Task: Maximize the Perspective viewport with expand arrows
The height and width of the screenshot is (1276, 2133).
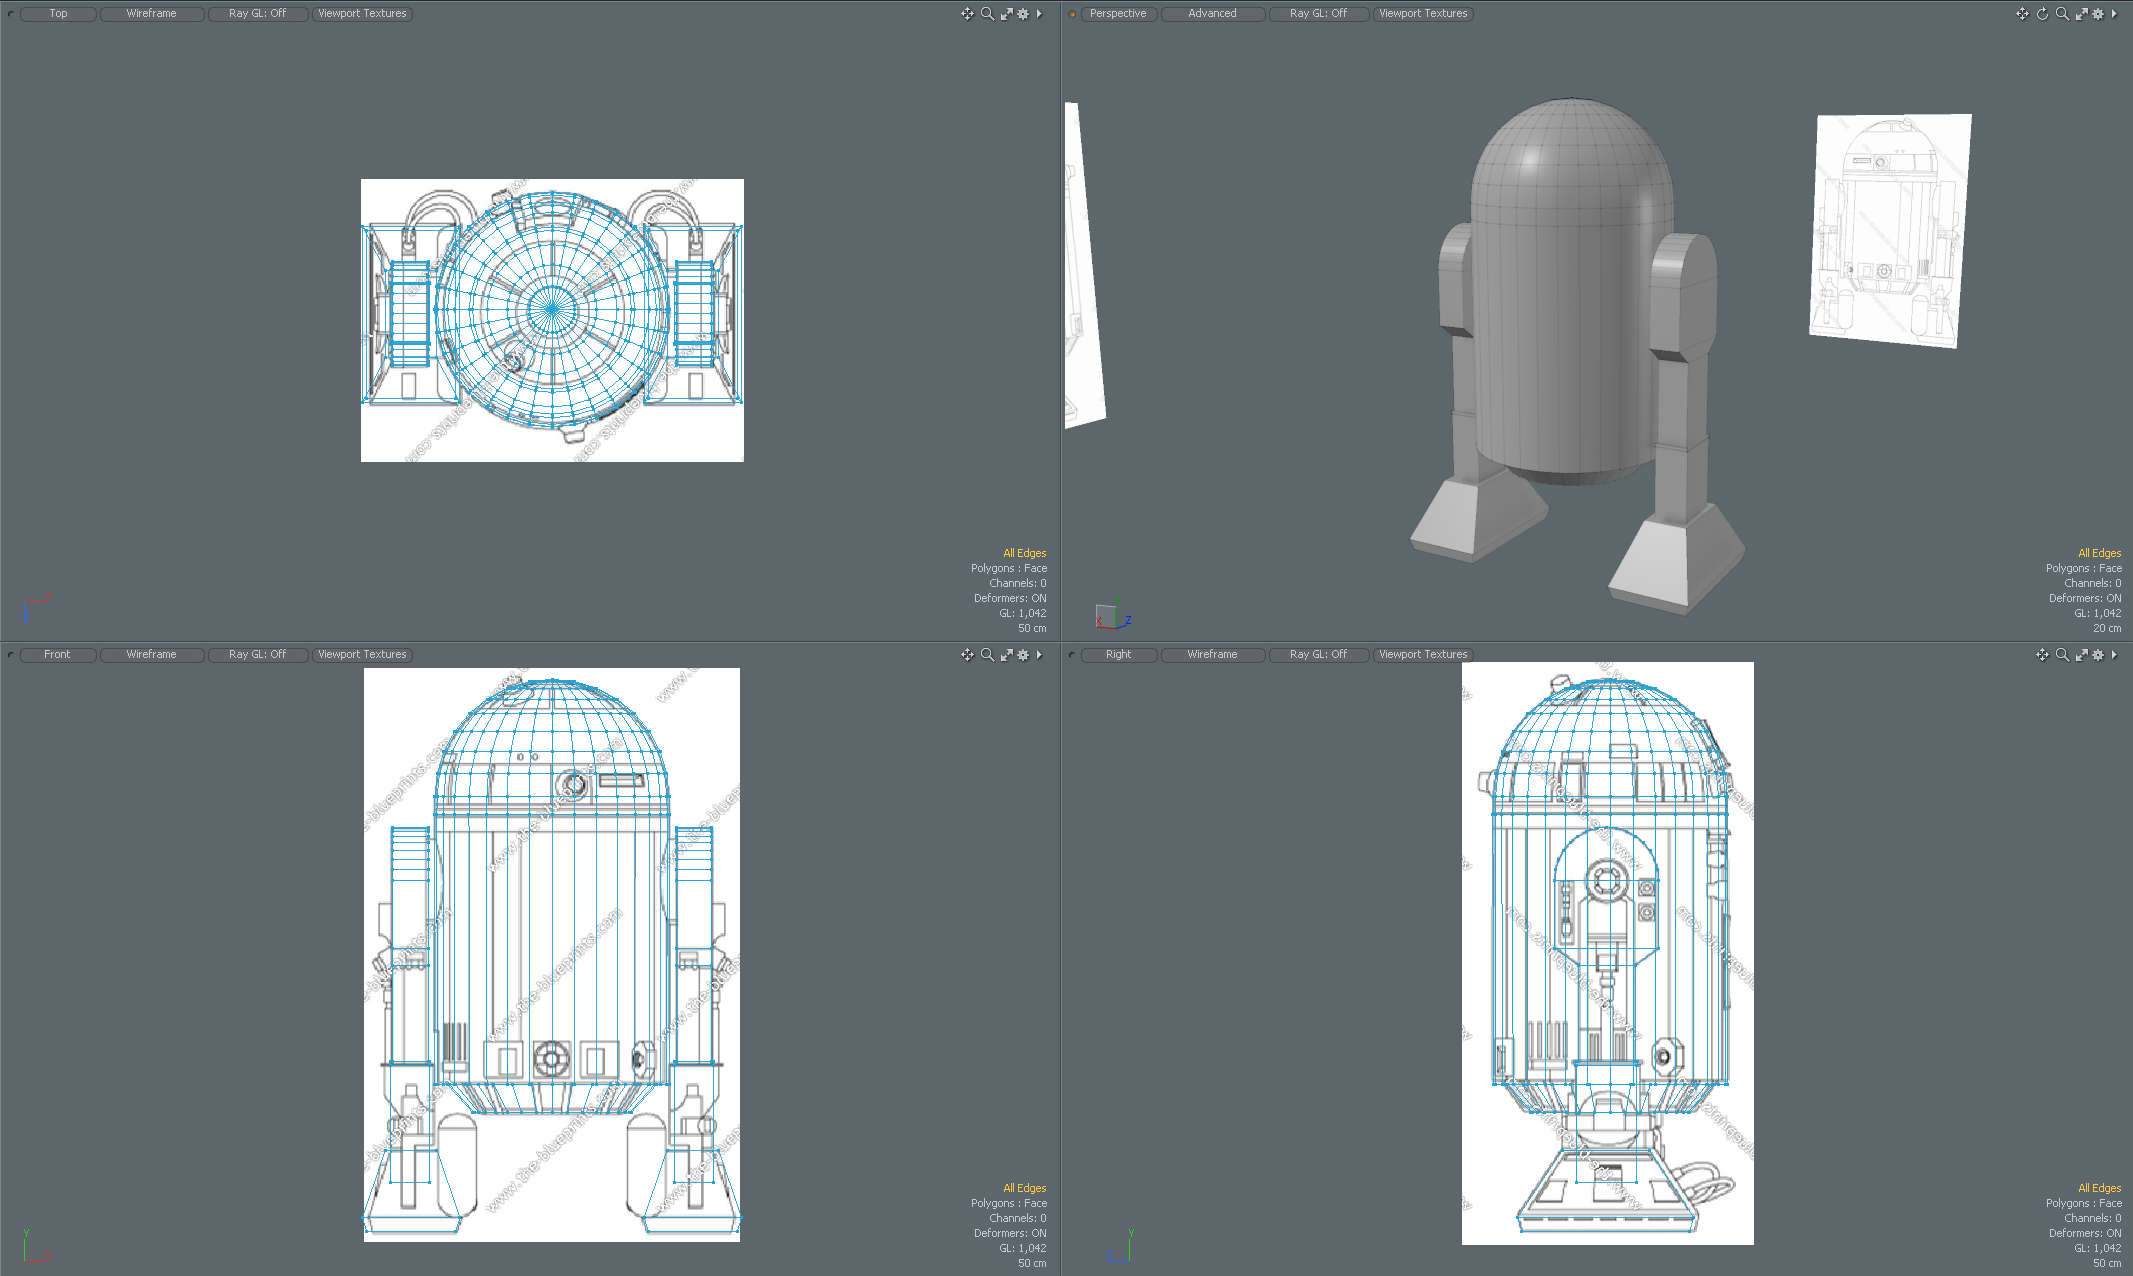Action: point(2081,14)
